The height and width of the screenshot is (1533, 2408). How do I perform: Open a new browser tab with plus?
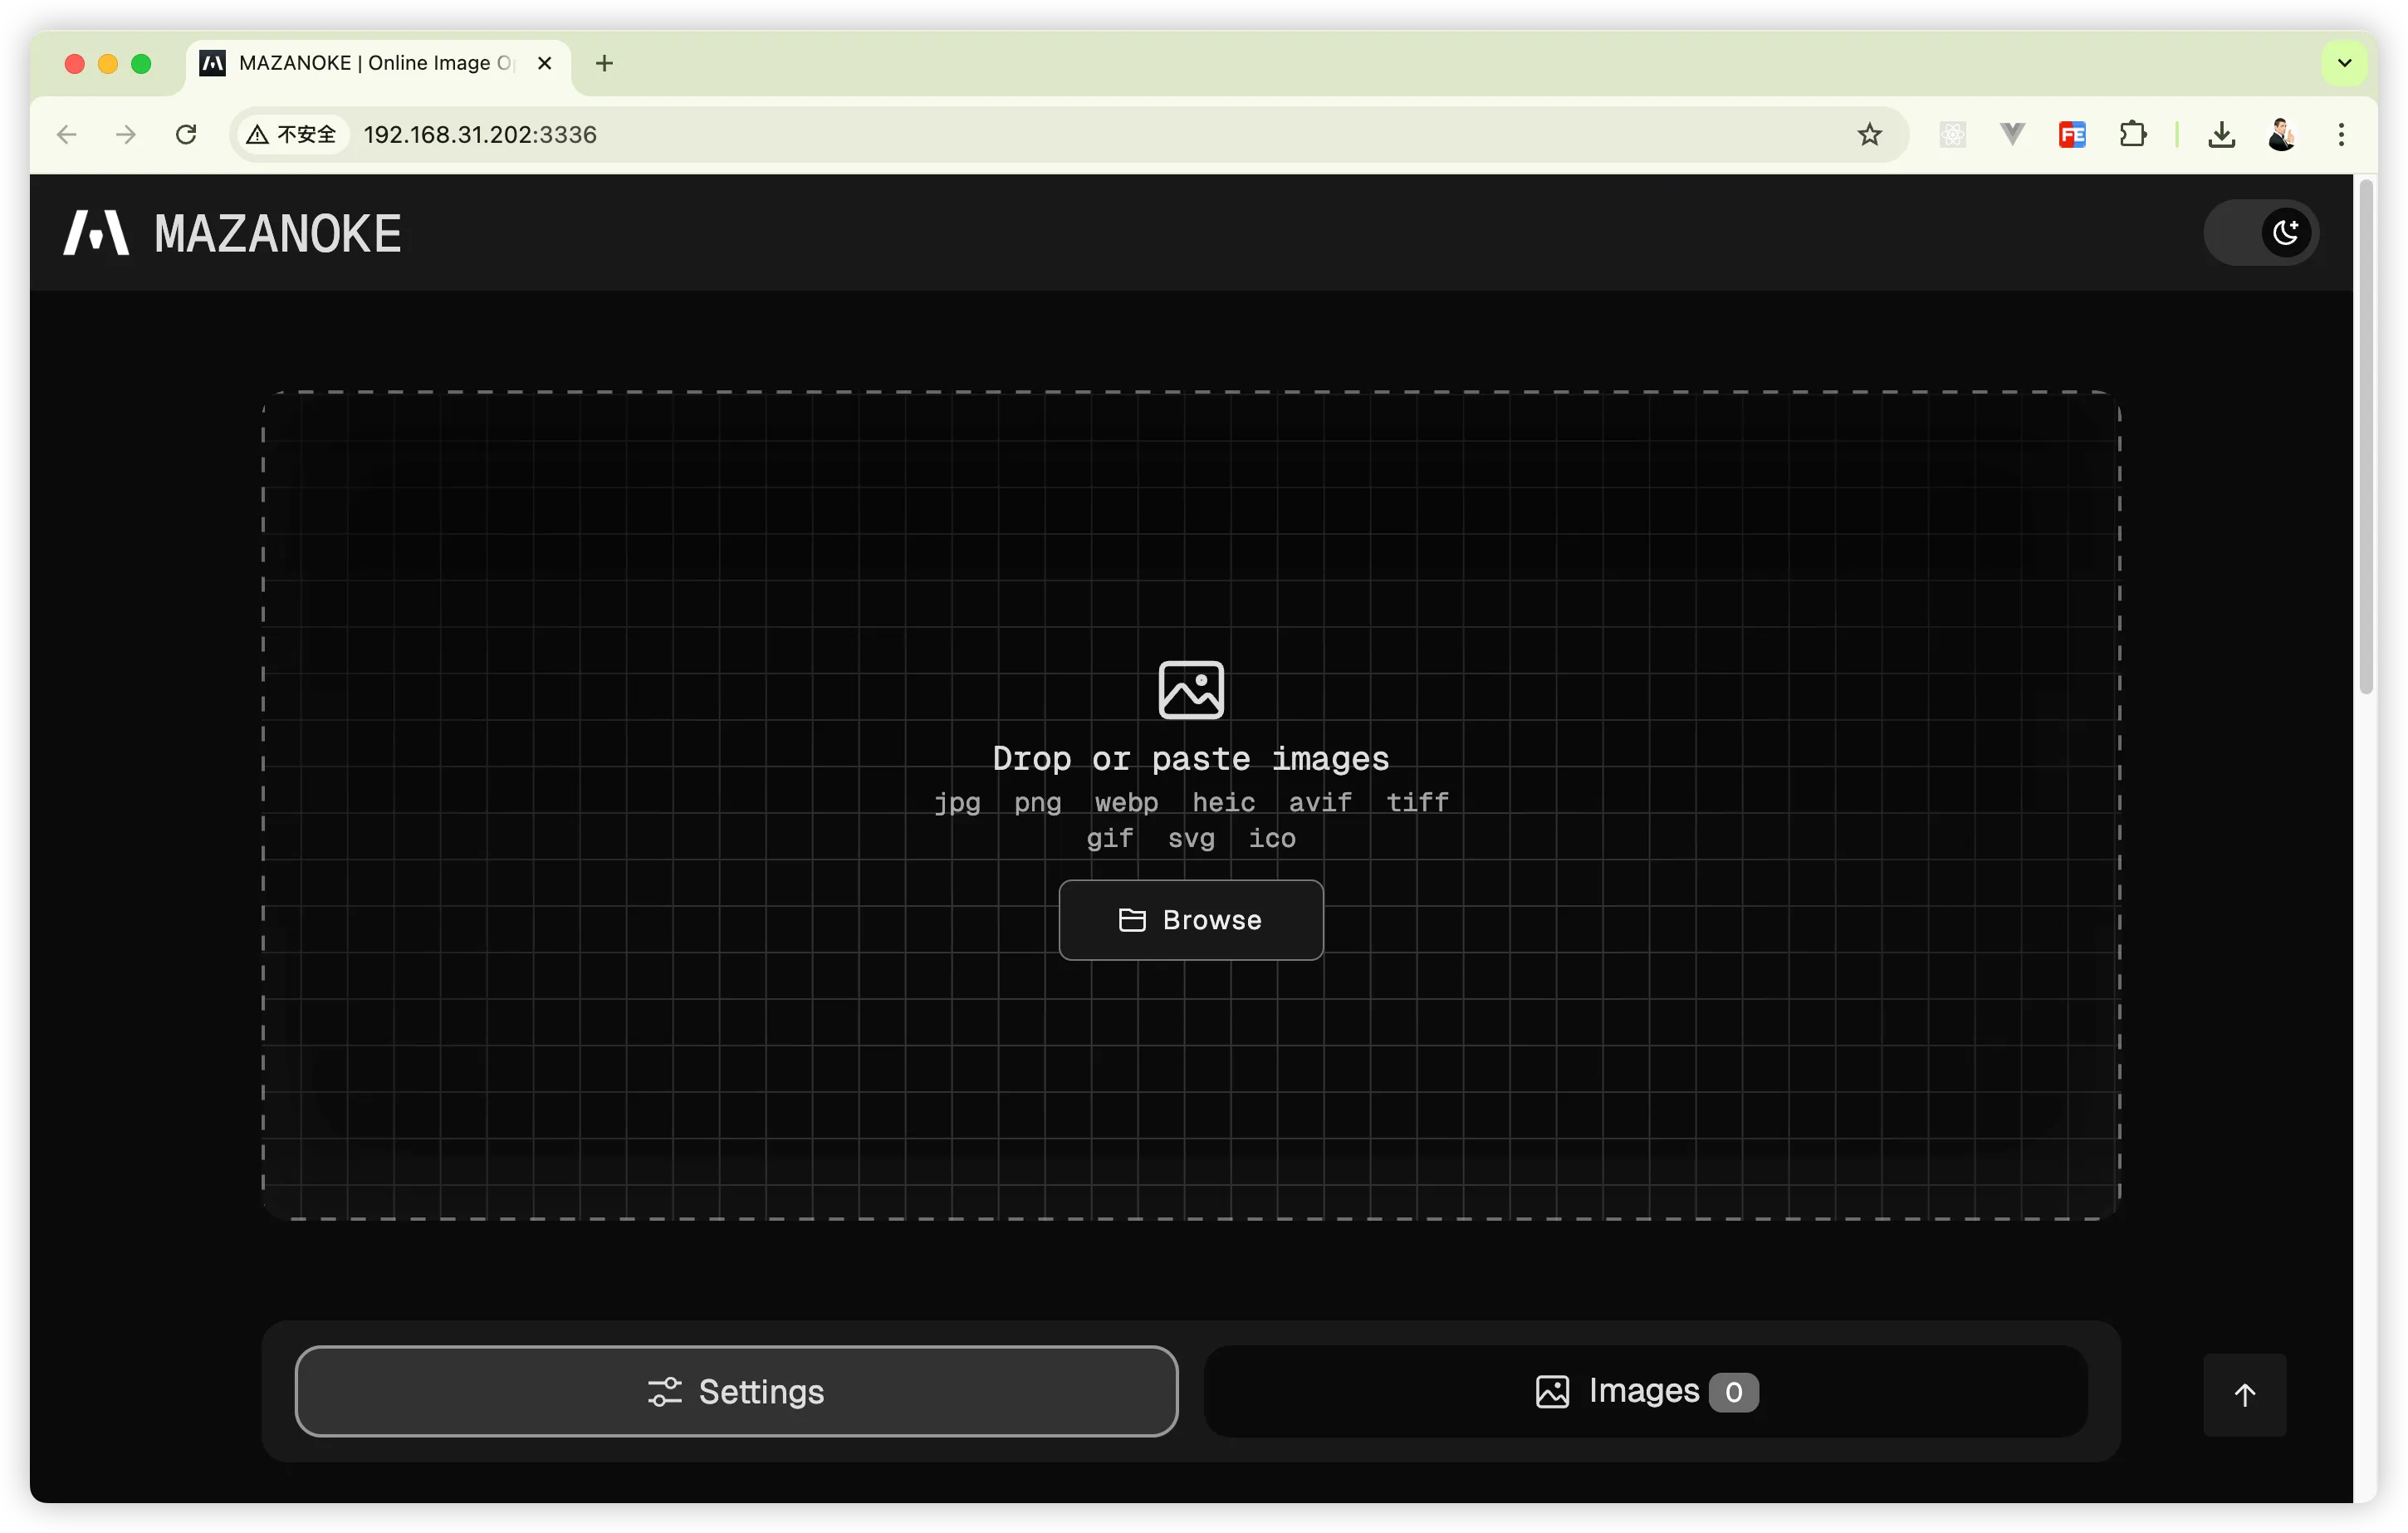[604, 63]
